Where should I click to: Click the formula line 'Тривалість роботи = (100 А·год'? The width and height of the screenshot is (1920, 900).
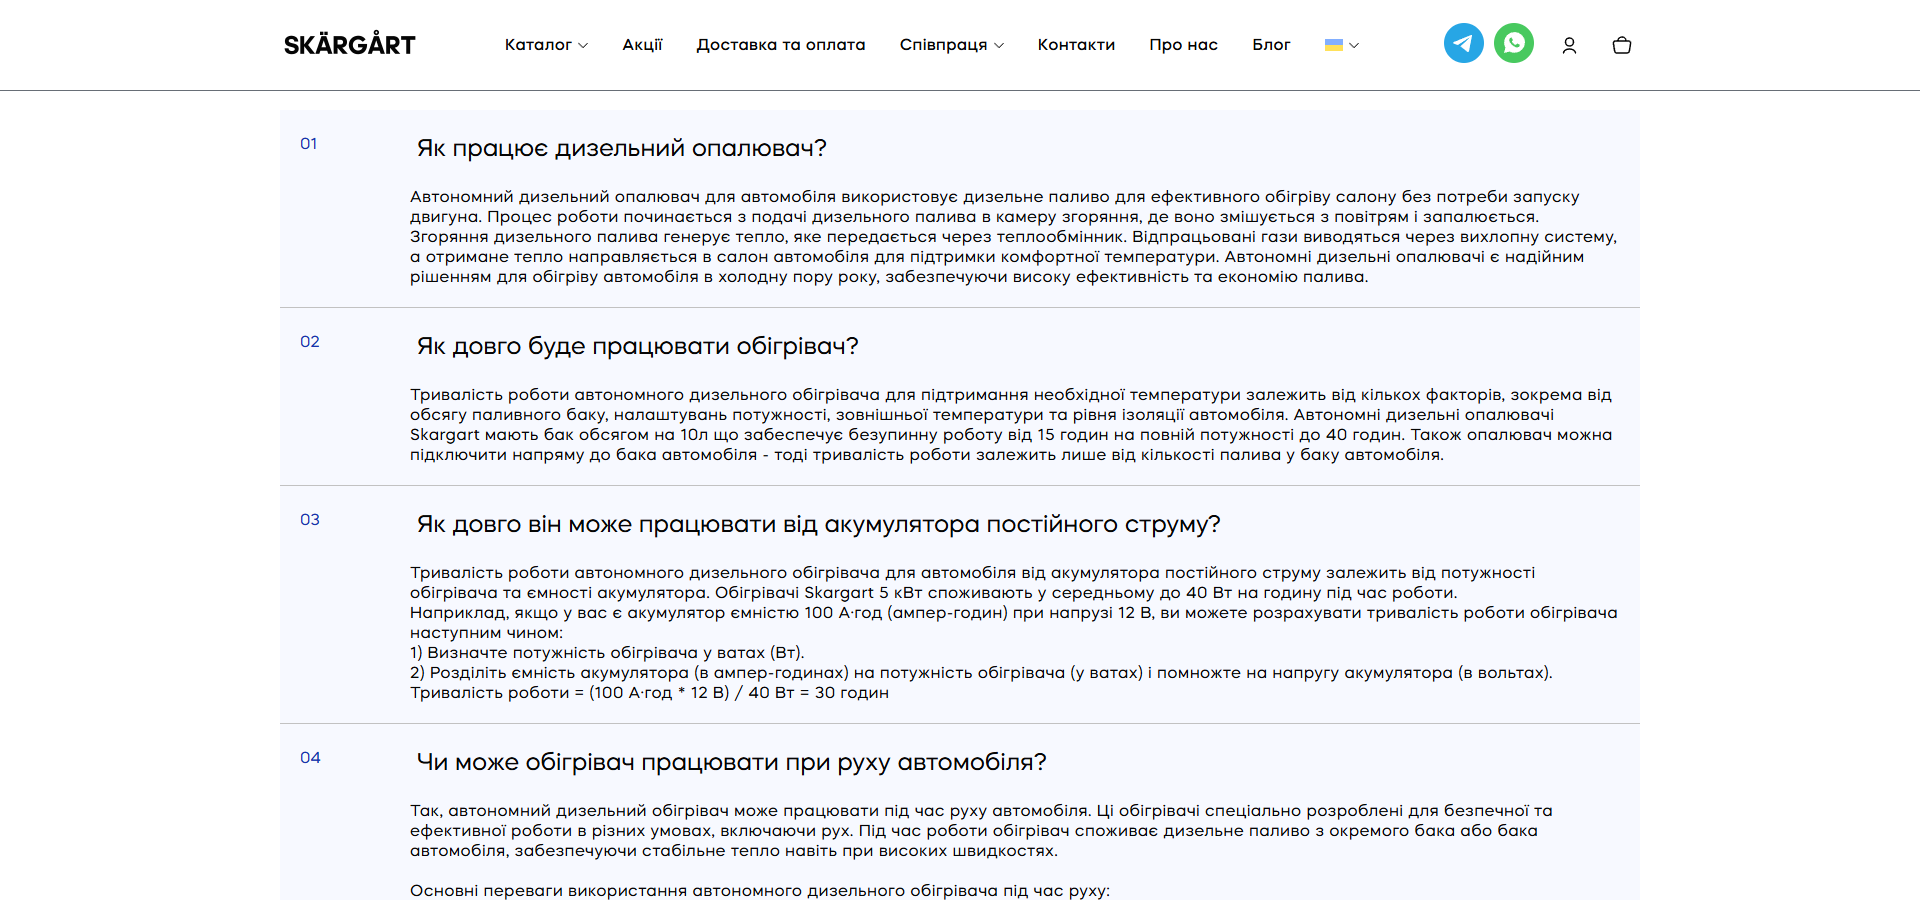tap(649, 693)
